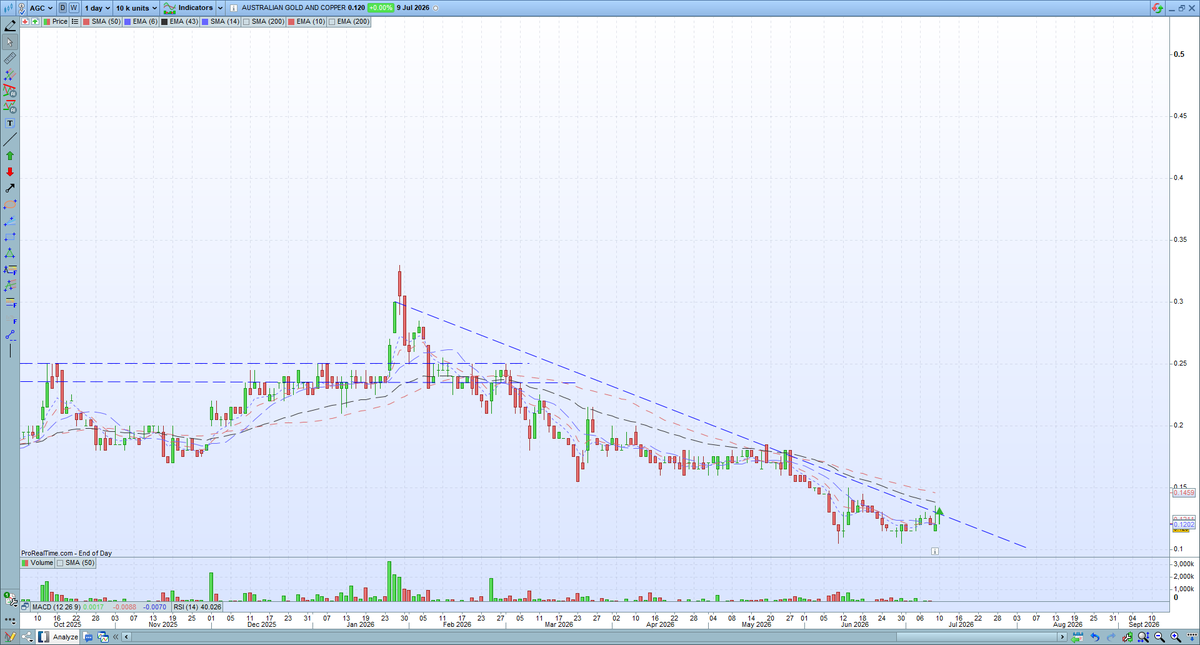Image resolution: width=1200 pixels, height=645 pixels.
Task: Toggle the Volume indicator label
Action: tap(36, 563)
